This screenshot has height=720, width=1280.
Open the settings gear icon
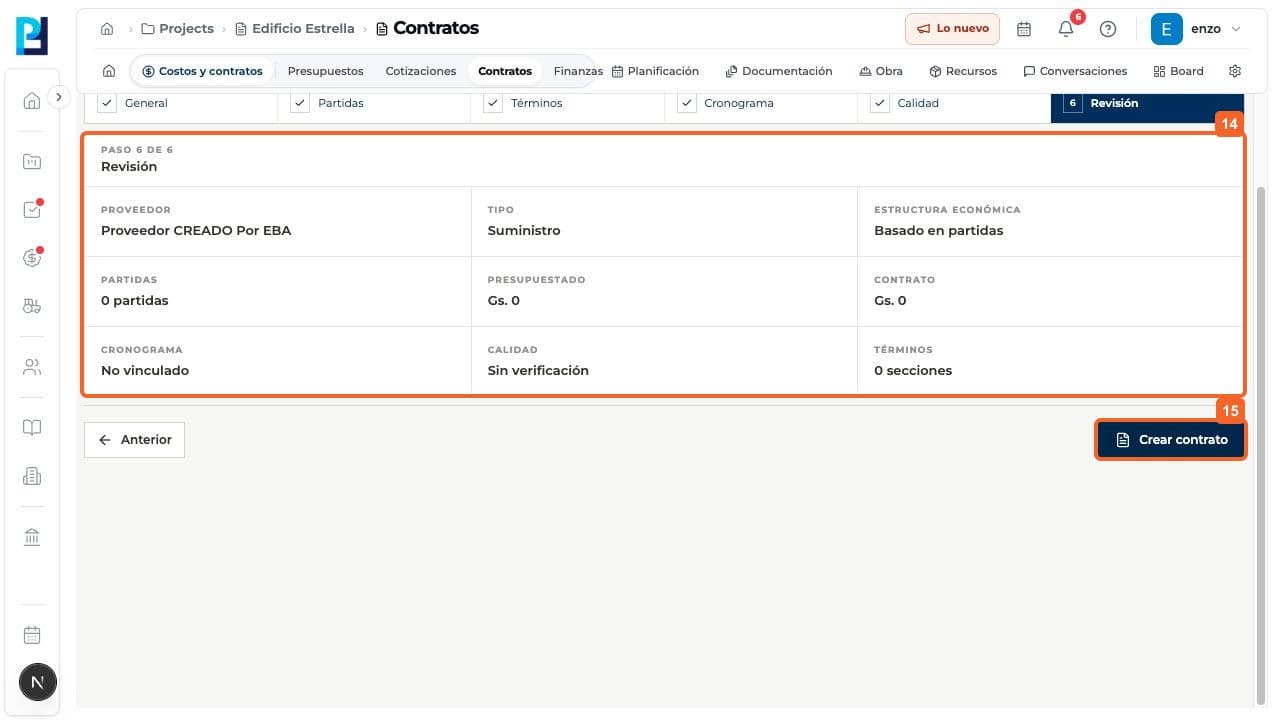[1235, 71]
